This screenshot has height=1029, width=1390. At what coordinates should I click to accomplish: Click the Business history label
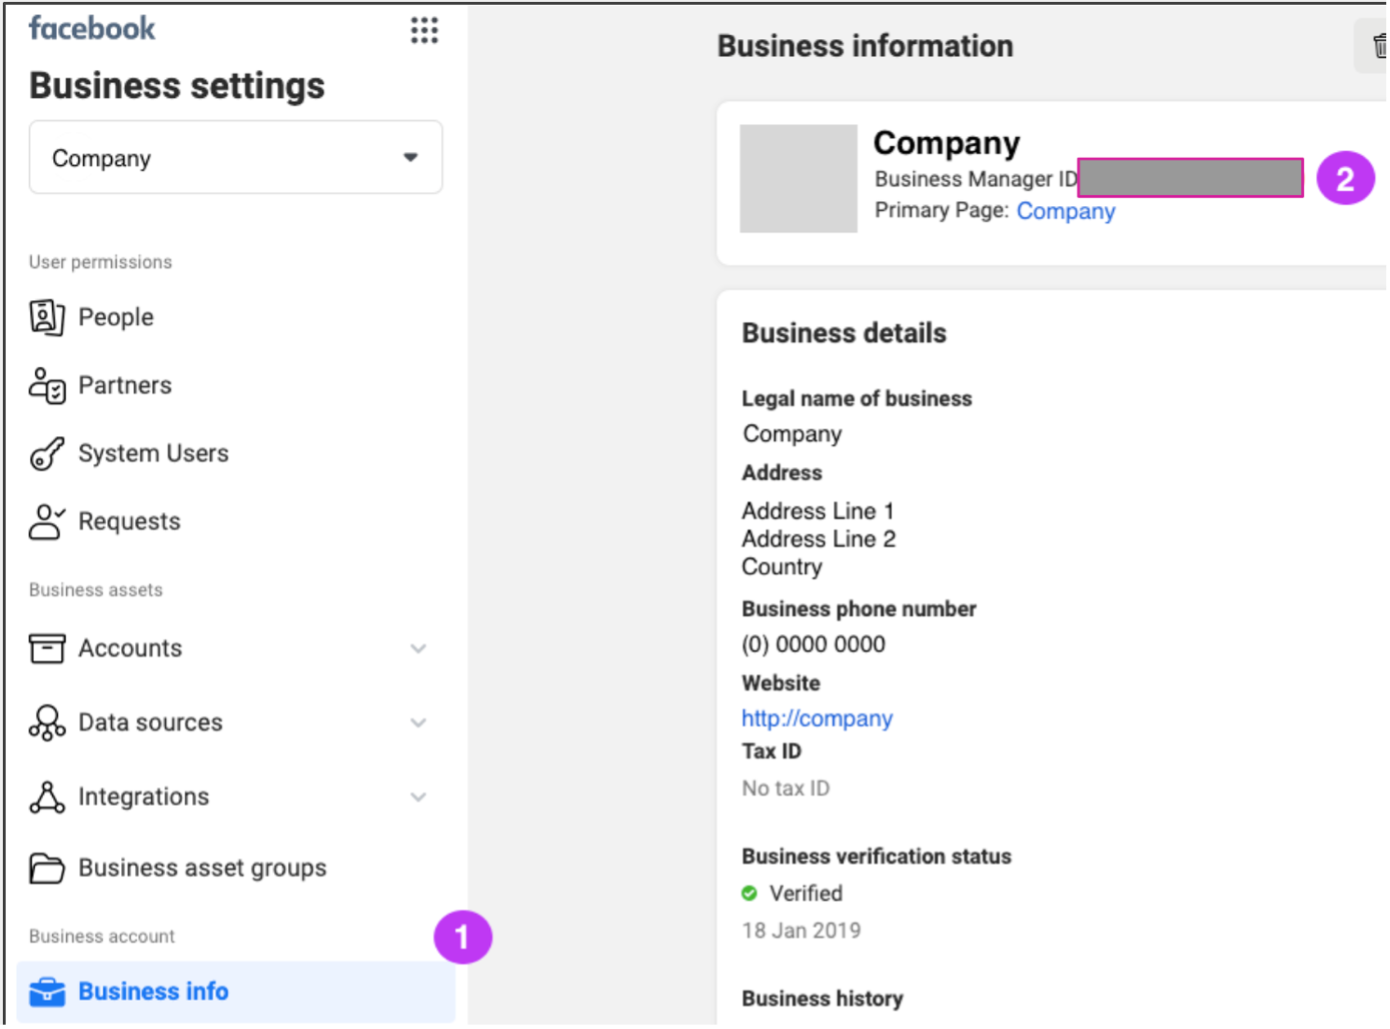(822, 999)
